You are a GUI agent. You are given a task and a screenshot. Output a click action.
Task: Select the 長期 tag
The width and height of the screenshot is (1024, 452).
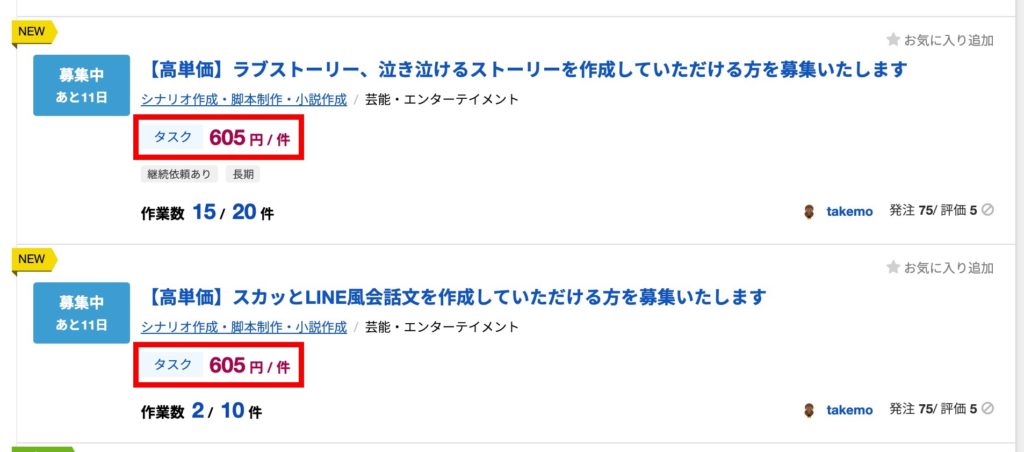242,174
